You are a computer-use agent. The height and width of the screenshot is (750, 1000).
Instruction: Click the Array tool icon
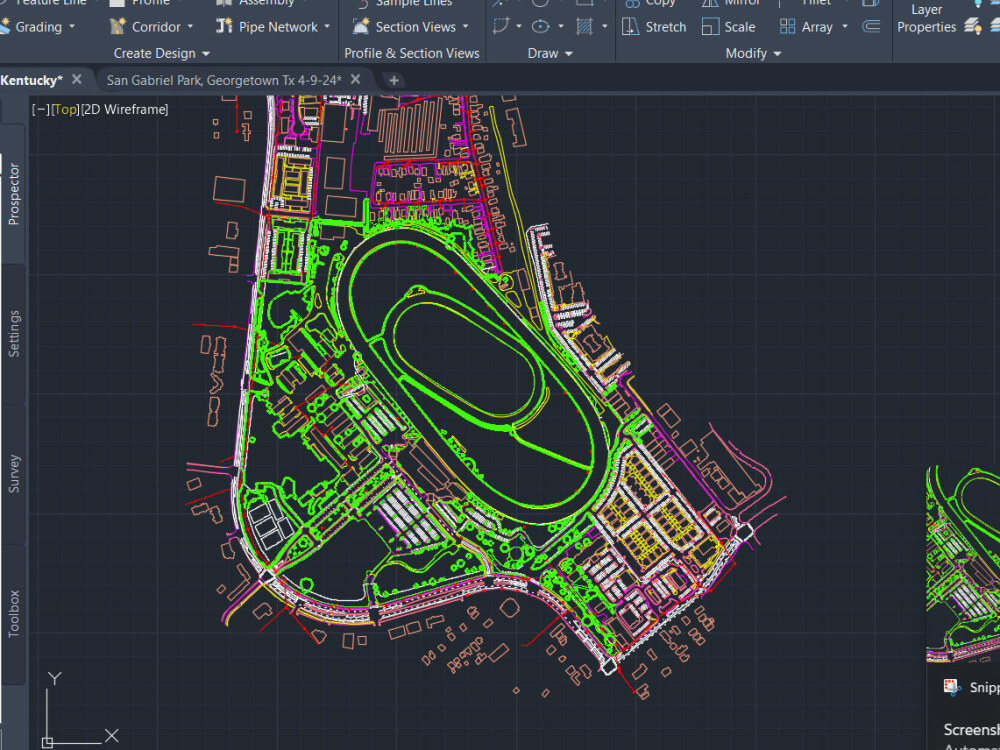(x=788, y=26)
